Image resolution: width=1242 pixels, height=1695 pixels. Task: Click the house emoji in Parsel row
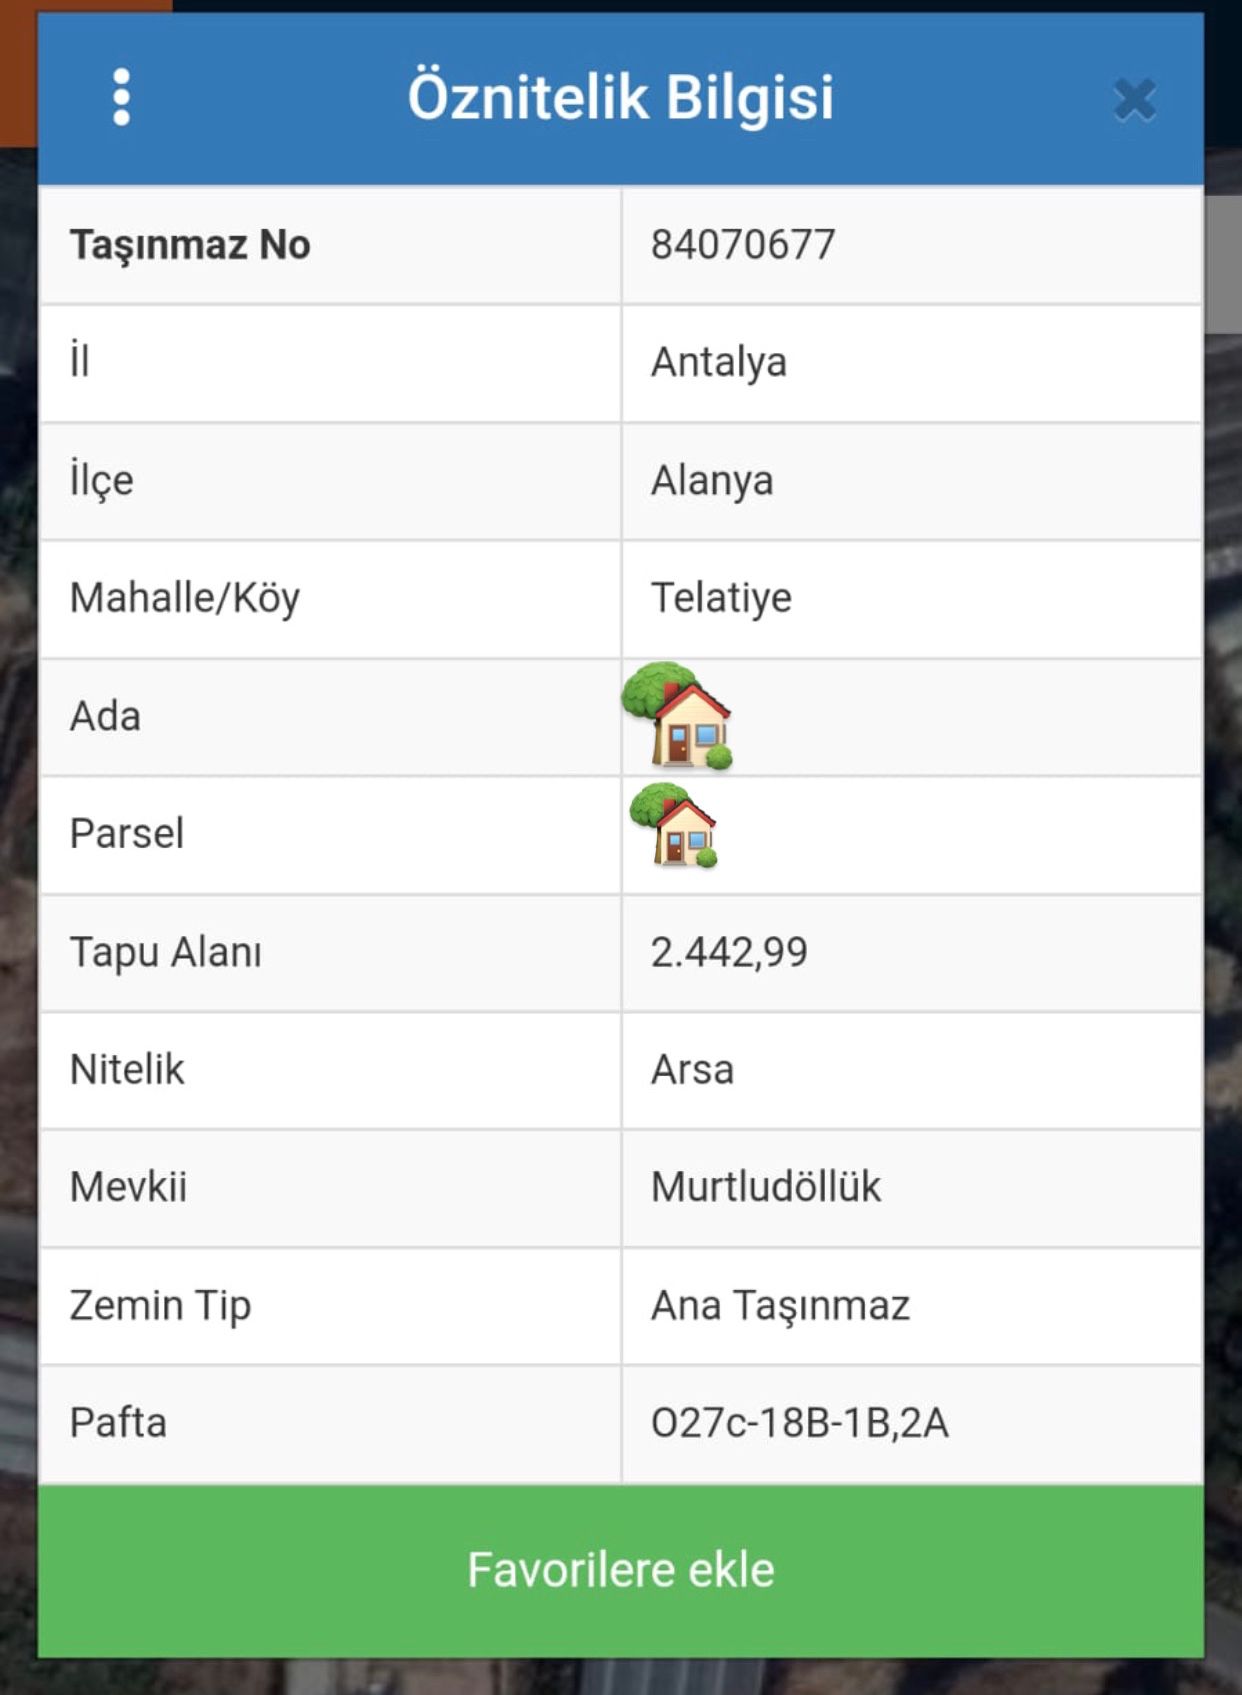[674, 826]
